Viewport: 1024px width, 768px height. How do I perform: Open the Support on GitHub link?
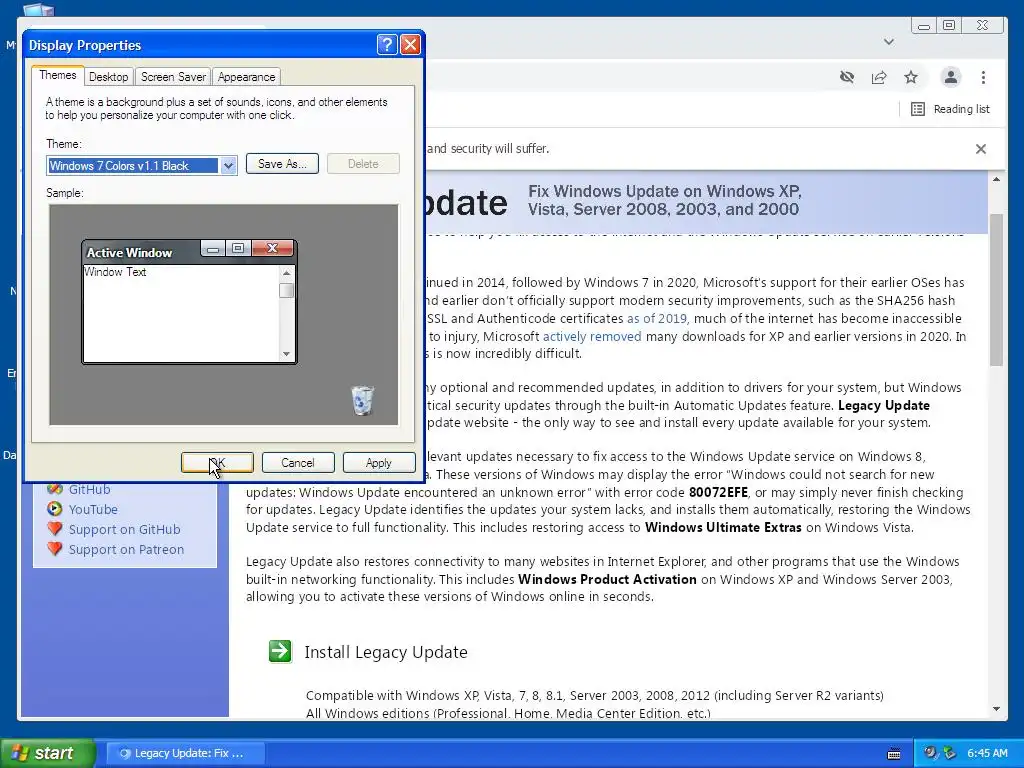(125, 530)
